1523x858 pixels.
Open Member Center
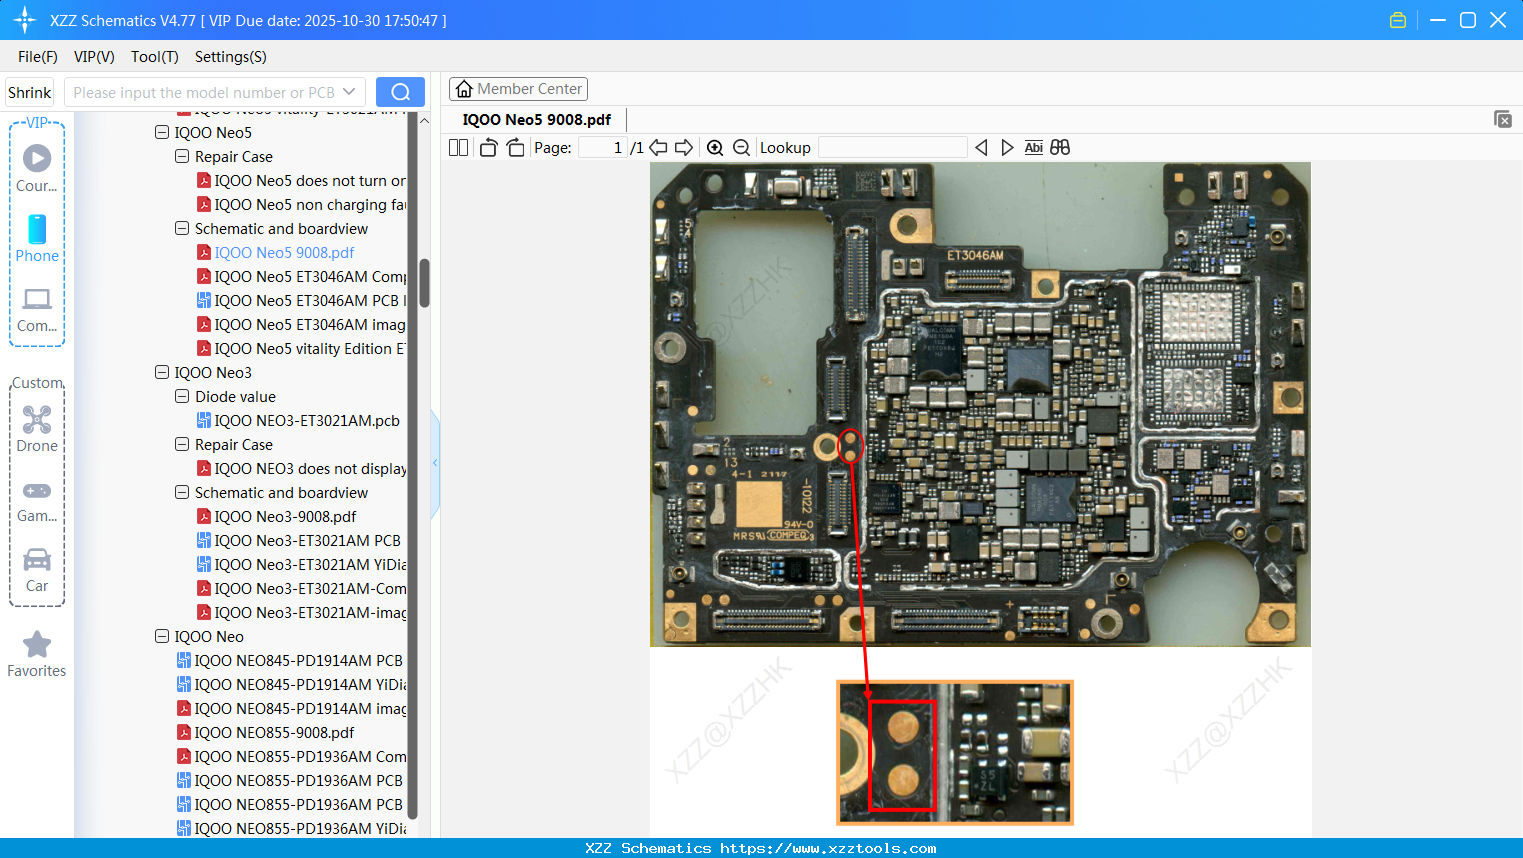coord(518,89)
